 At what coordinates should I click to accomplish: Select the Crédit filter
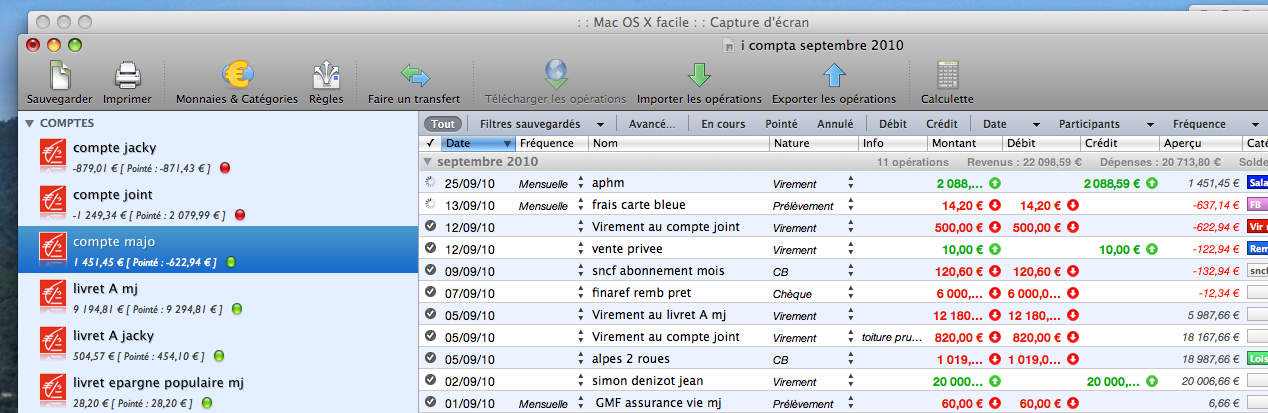click(x=941, y=124)
